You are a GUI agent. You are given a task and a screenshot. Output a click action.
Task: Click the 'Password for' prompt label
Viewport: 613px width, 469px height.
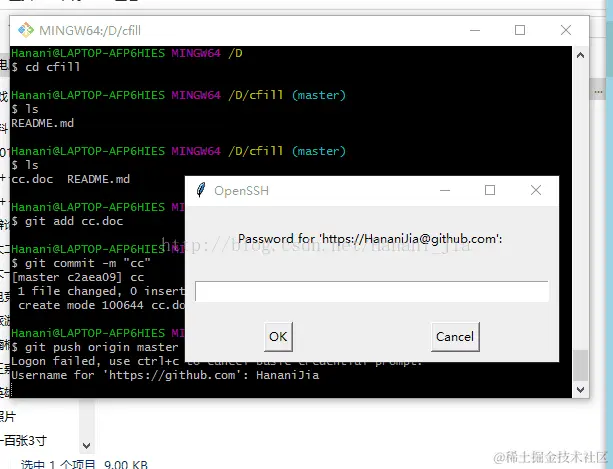370,239
